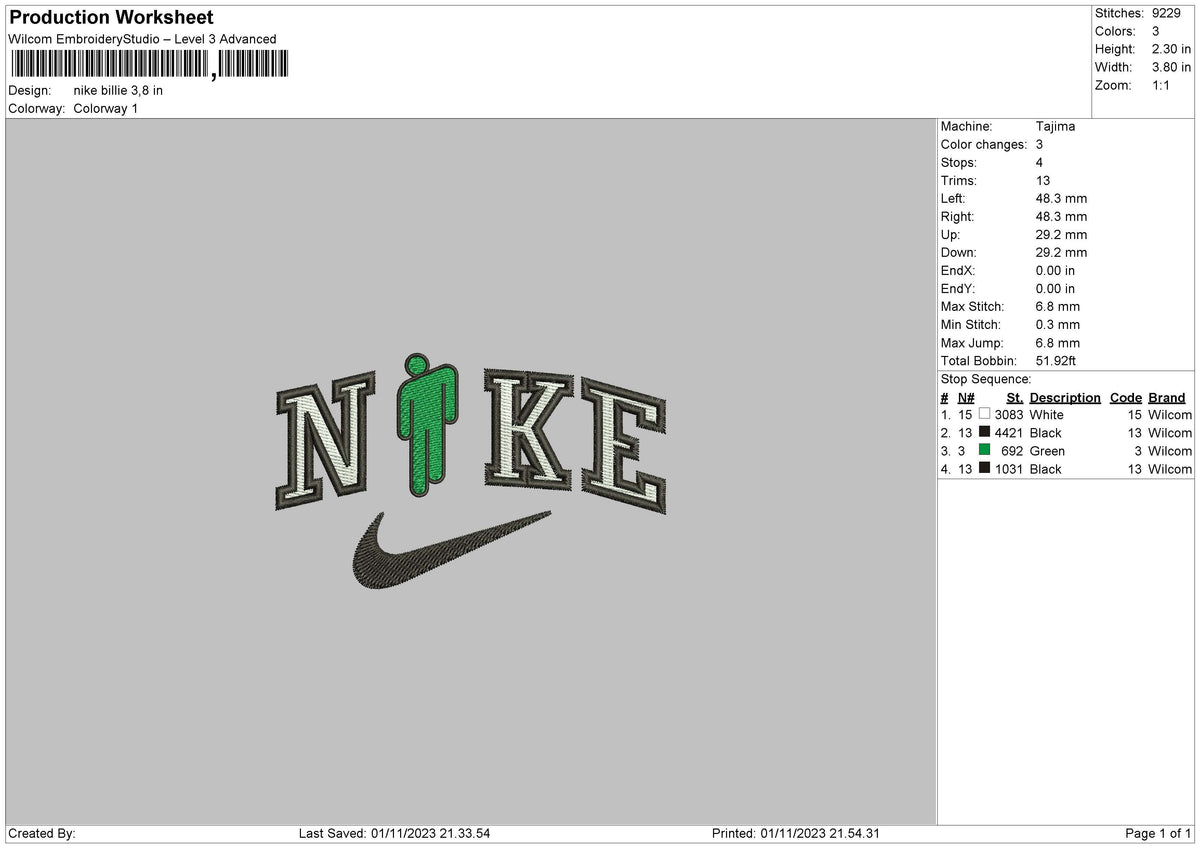The image size is (1200, 848).
Task: Click the green color swatch in row 3
Action: pyautogui.click(x=985, y=450)
